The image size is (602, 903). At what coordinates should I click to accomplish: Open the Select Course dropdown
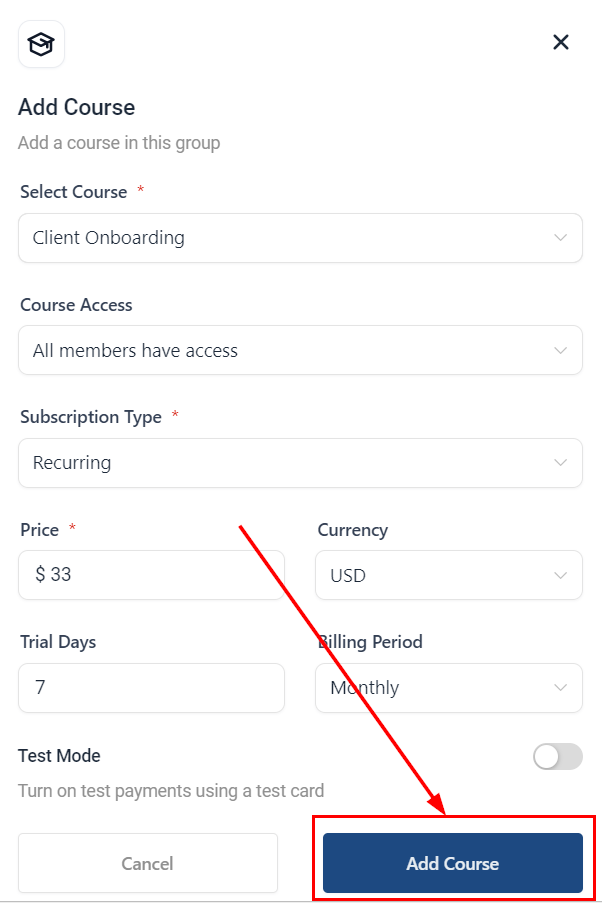(x=299, y=238)
